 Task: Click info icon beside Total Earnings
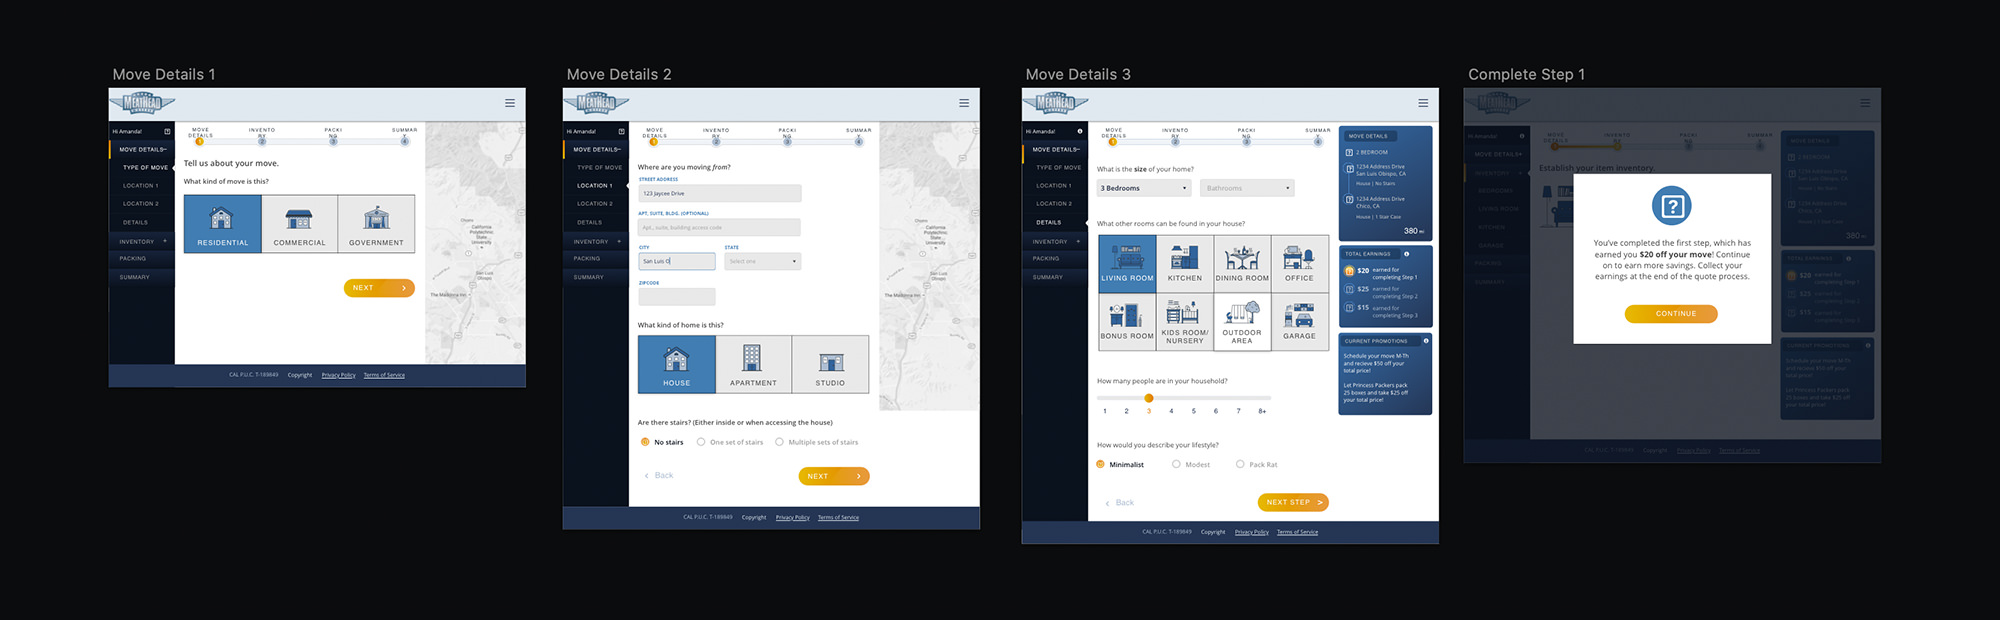1406,254
